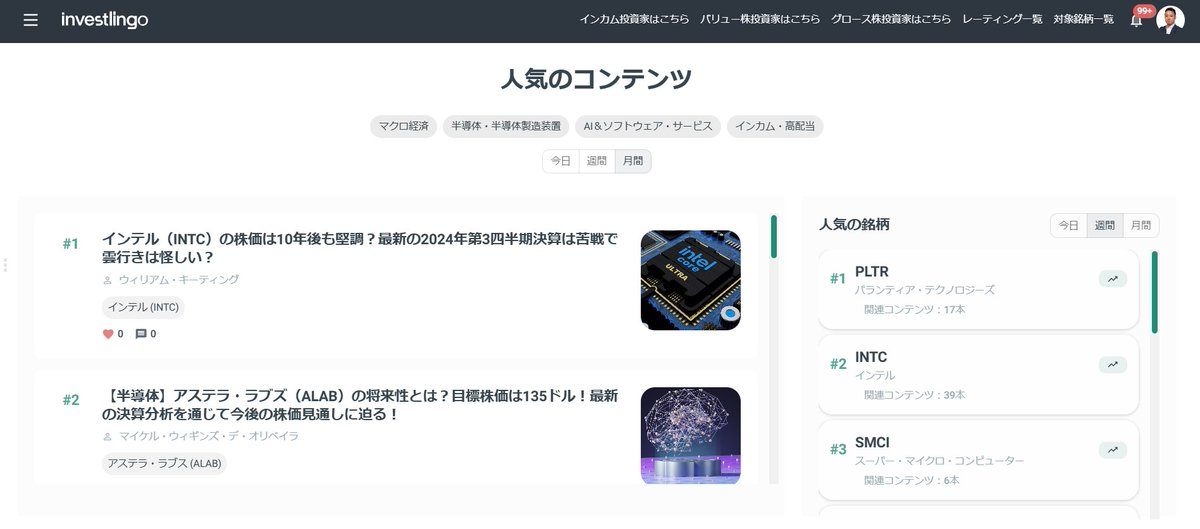Click the 99+ notification badge
1200x529 pixels.
1144,10
